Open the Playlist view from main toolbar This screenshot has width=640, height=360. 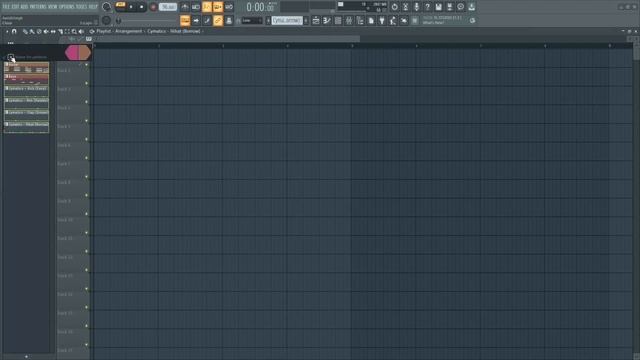316,20
